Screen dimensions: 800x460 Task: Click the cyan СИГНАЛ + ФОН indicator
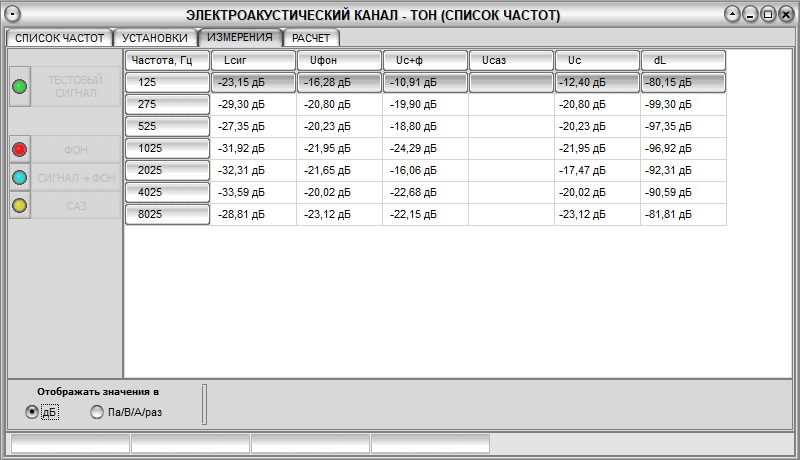tap(20, 177)
